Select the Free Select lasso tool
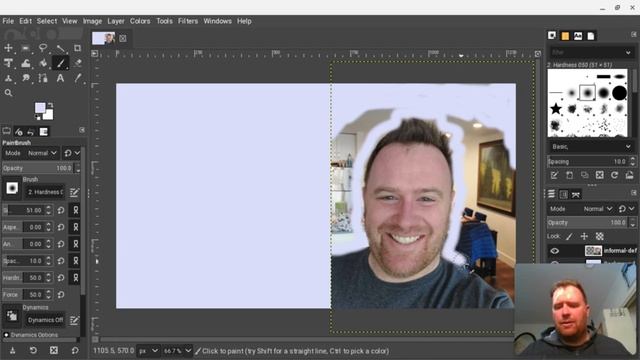640x360 pixels. (x=43, y=48)
